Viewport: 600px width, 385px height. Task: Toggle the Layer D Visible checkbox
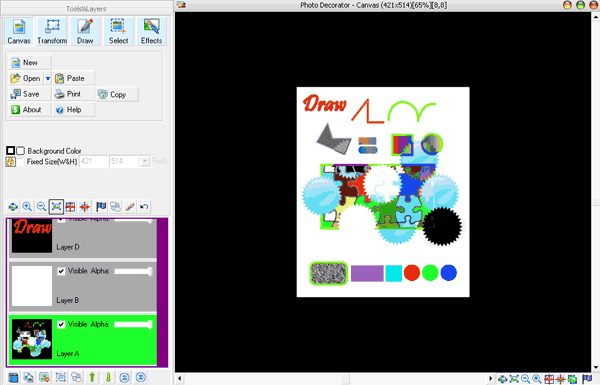click(x=61, y=220)
